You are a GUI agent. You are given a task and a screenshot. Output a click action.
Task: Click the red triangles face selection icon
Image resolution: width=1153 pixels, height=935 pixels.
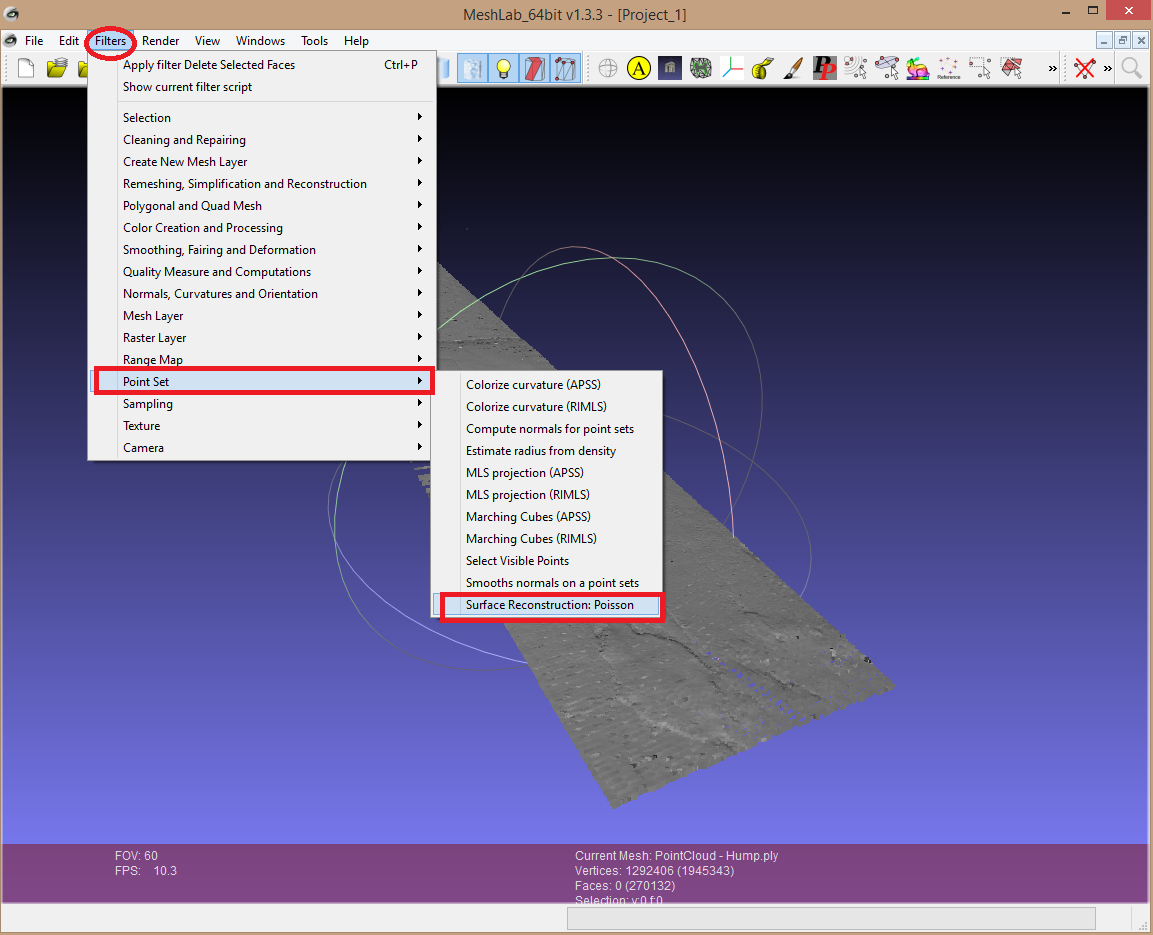1012,69
